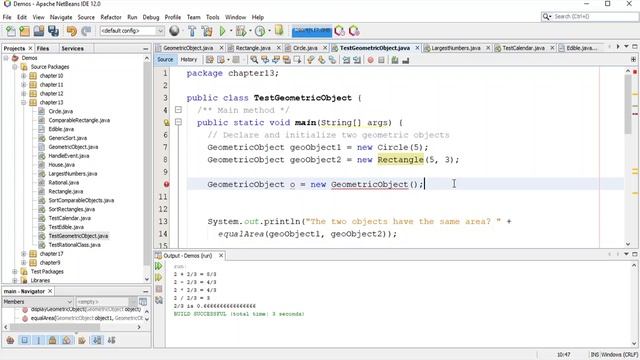Toggle Show Inherited Members in Navigator
The height and width of the screenshot is (360, 640).
click(x=10, y=340)
